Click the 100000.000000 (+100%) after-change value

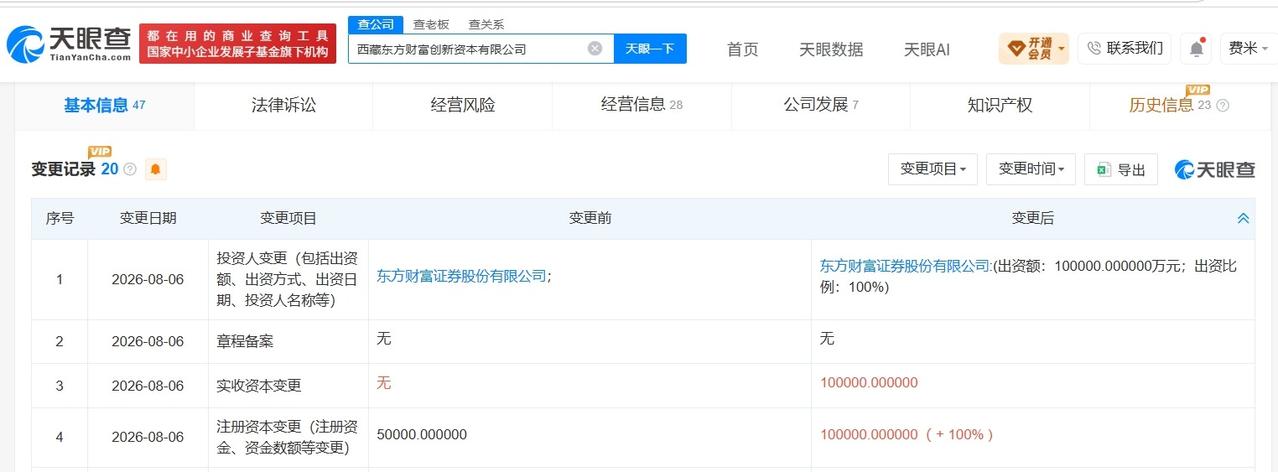point(906,435)
